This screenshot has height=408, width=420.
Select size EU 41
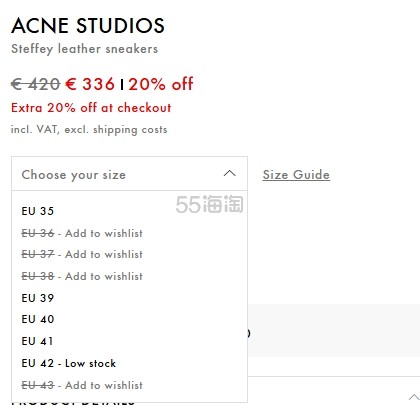point(129,341)
